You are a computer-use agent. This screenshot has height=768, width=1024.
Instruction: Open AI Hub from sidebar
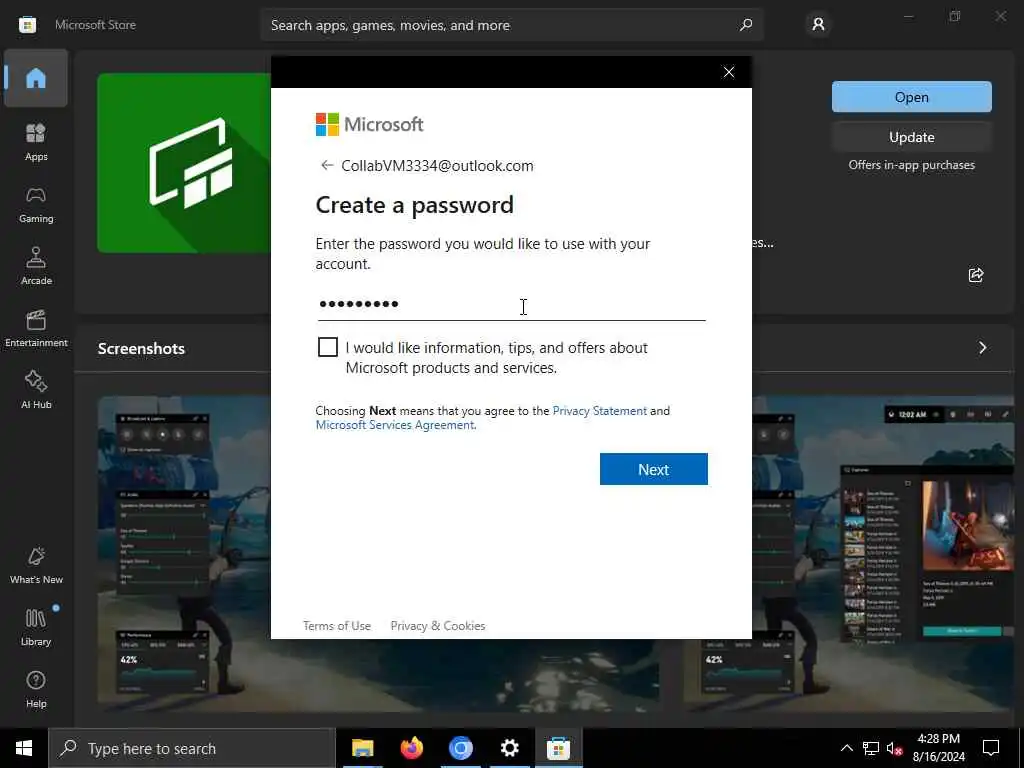pyautogui.click(x=36, y=390)
